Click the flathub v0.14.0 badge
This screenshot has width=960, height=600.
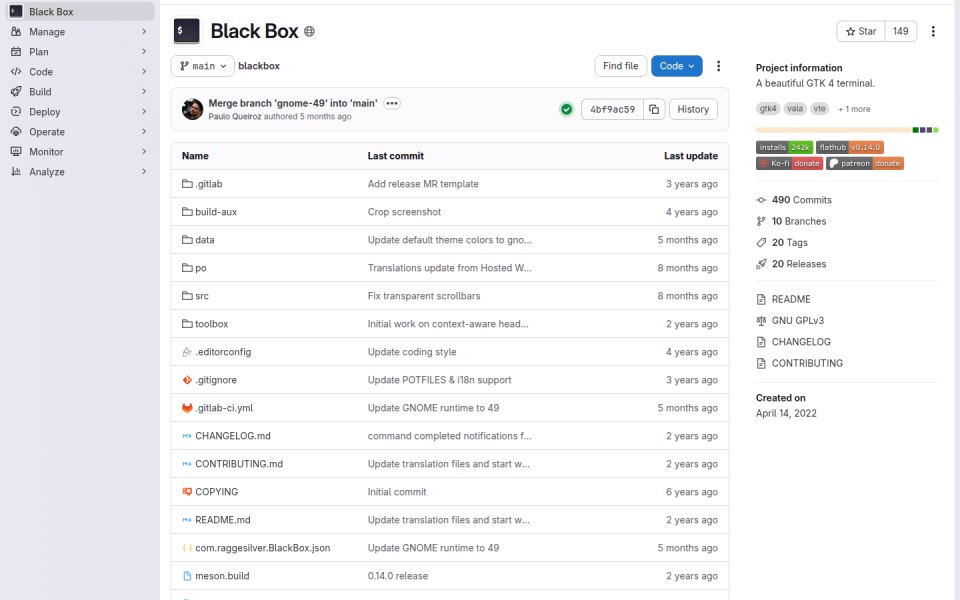coord(850,148)
